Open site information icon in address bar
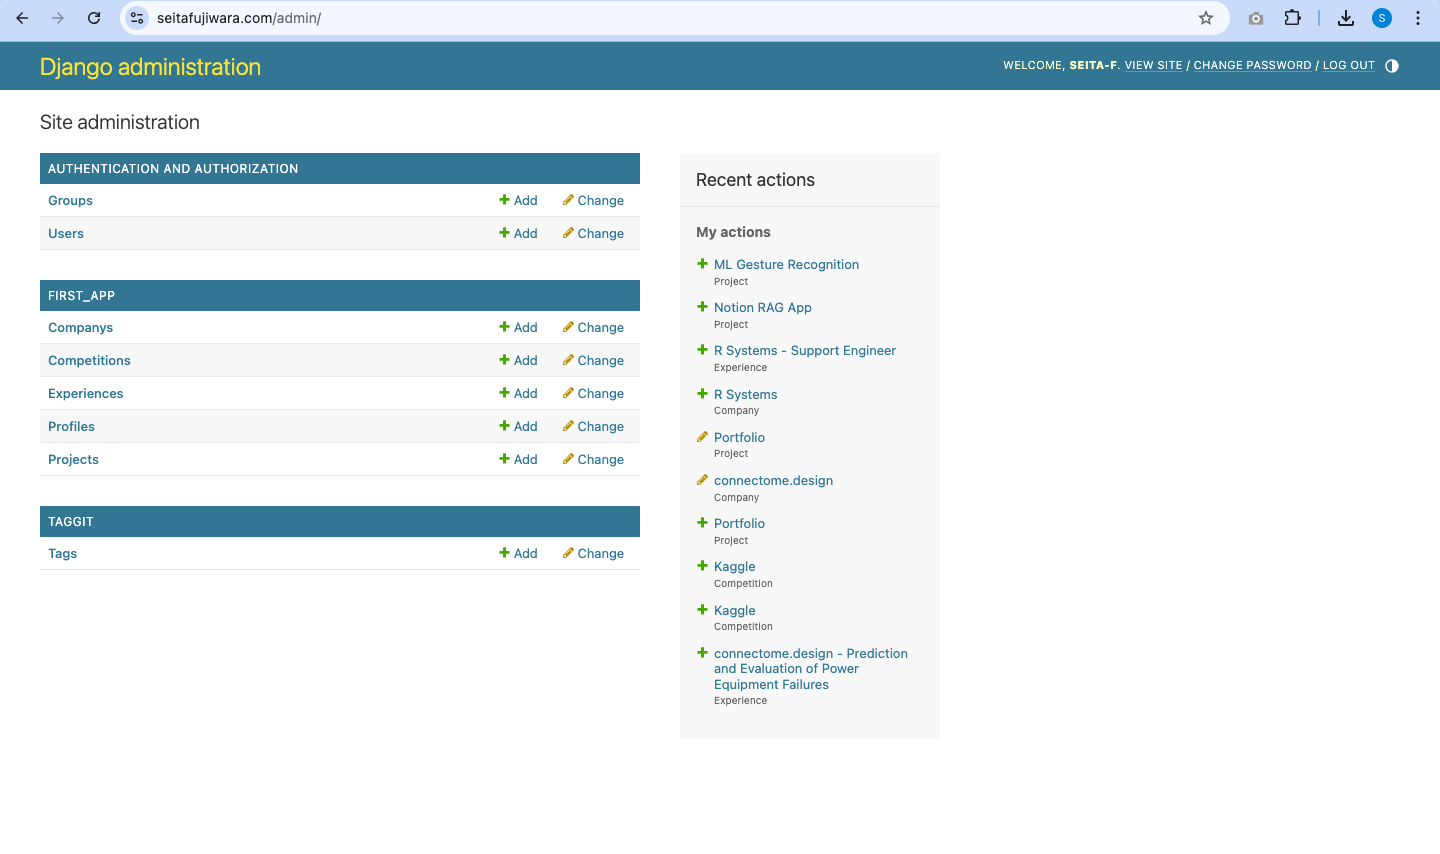The height and width of the screenshot is (854, 1440). coord(138,18)
